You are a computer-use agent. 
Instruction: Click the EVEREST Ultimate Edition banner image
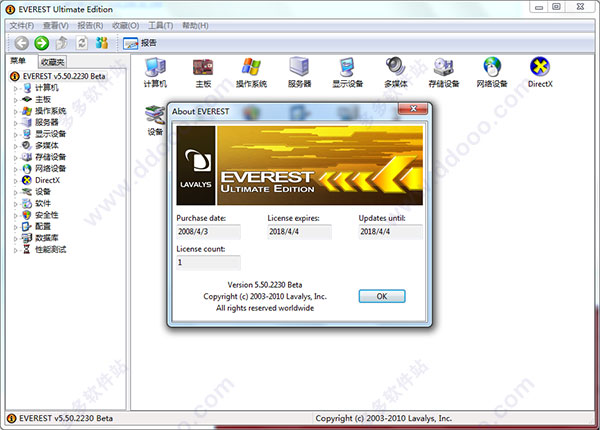(x=300, y=165)
